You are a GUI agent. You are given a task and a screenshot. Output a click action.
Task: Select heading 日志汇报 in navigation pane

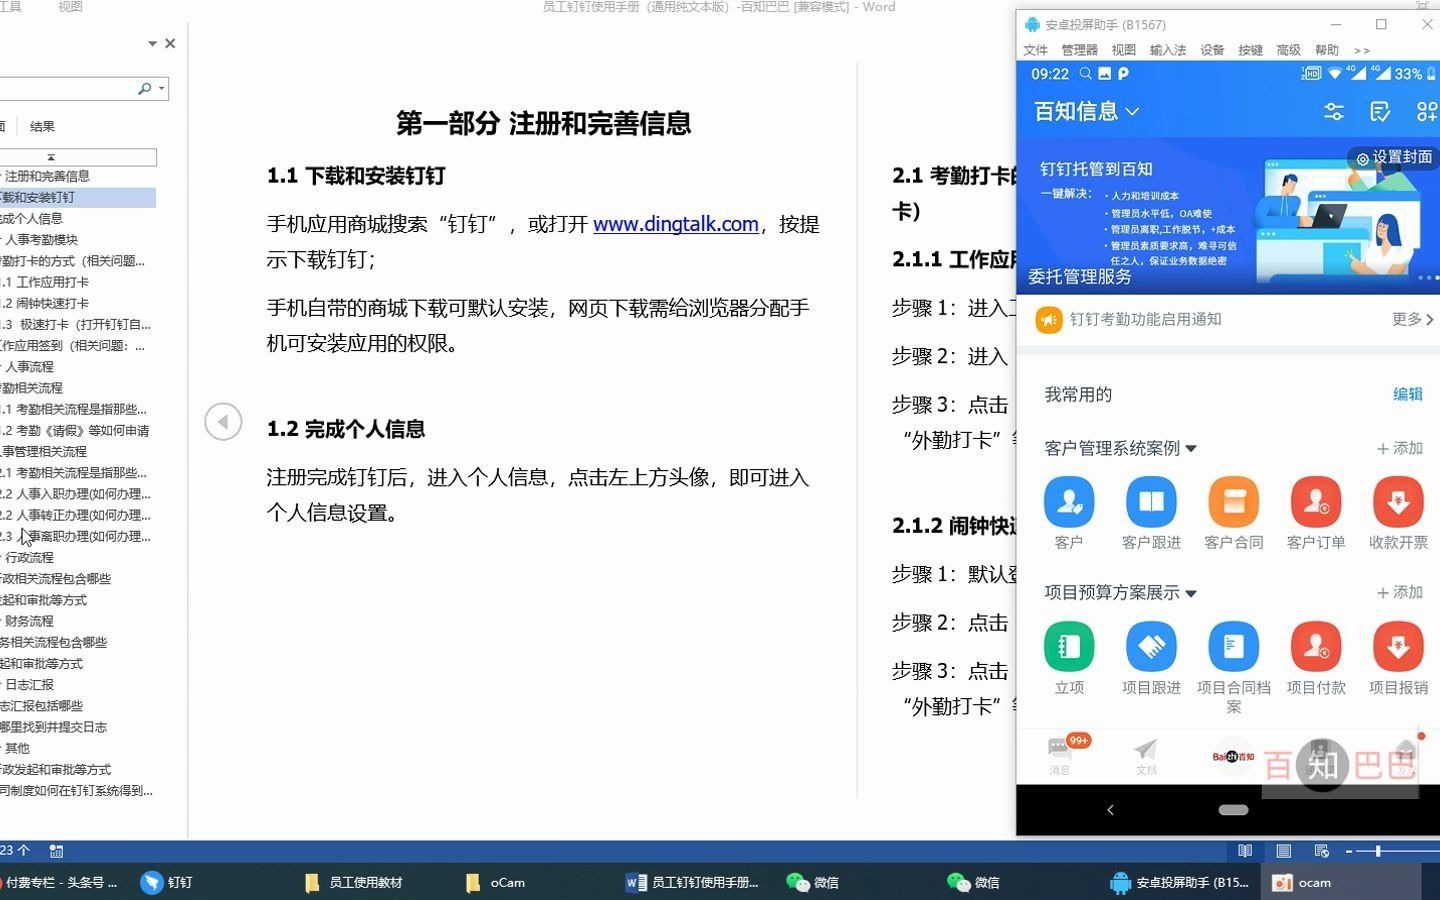pos(28,685)
